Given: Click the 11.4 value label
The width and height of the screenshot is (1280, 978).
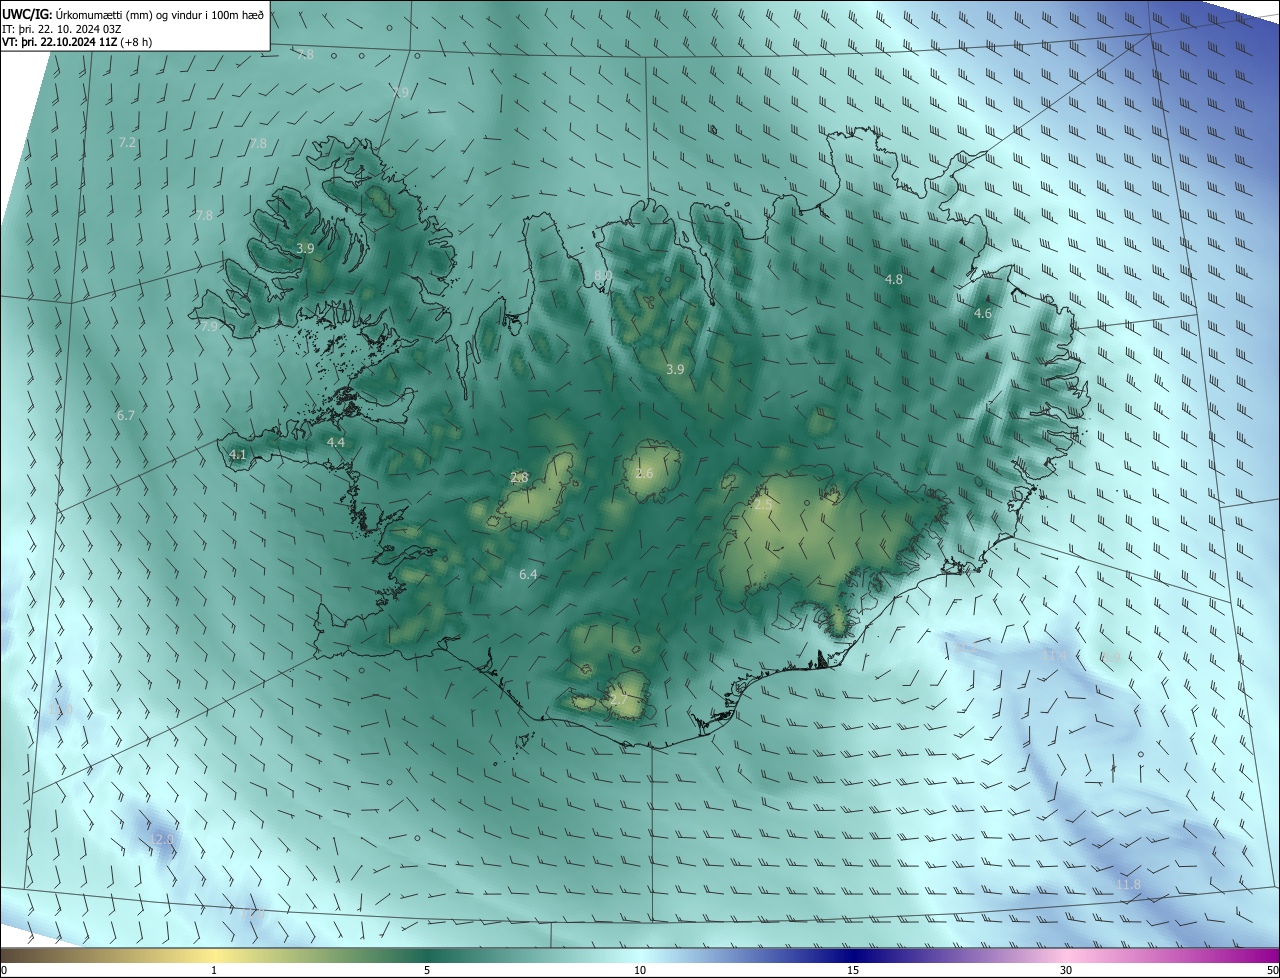Looking at the screenshot, I should pyautogui.click(x=1054, y=656).
